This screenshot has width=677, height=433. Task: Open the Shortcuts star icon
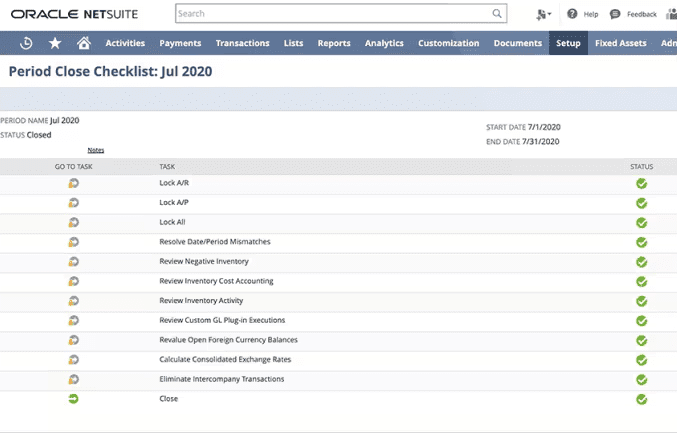pyautogui.click(x=55, y=43)
